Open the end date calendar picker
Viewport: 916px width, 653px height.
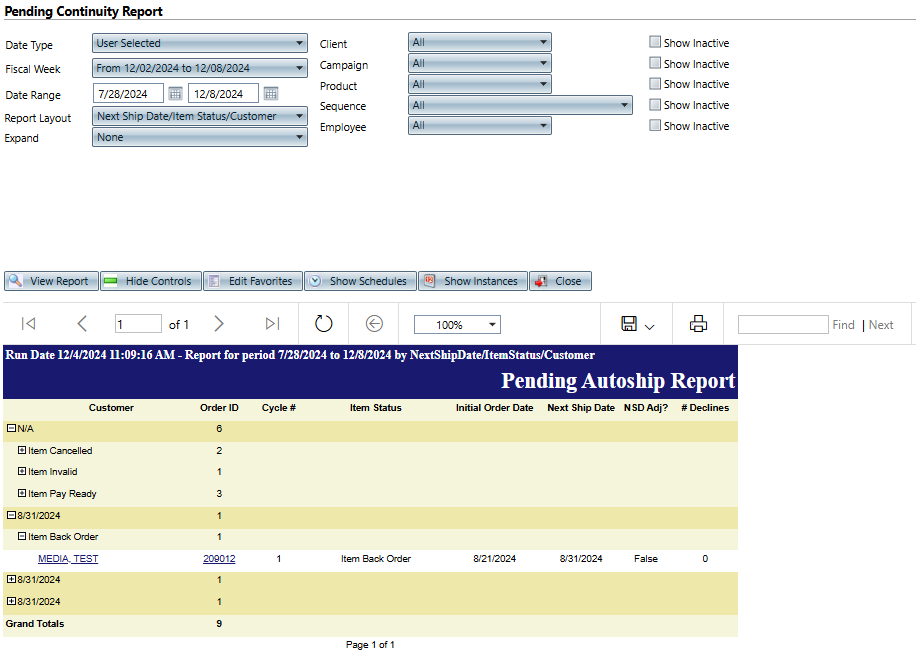click(270, 93)
